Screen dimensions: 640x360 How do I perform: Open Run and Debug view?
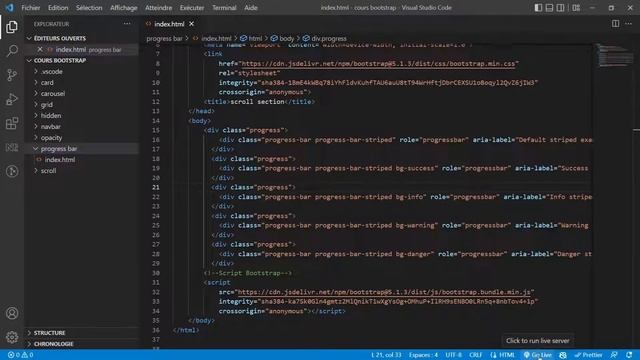[12, 99]
